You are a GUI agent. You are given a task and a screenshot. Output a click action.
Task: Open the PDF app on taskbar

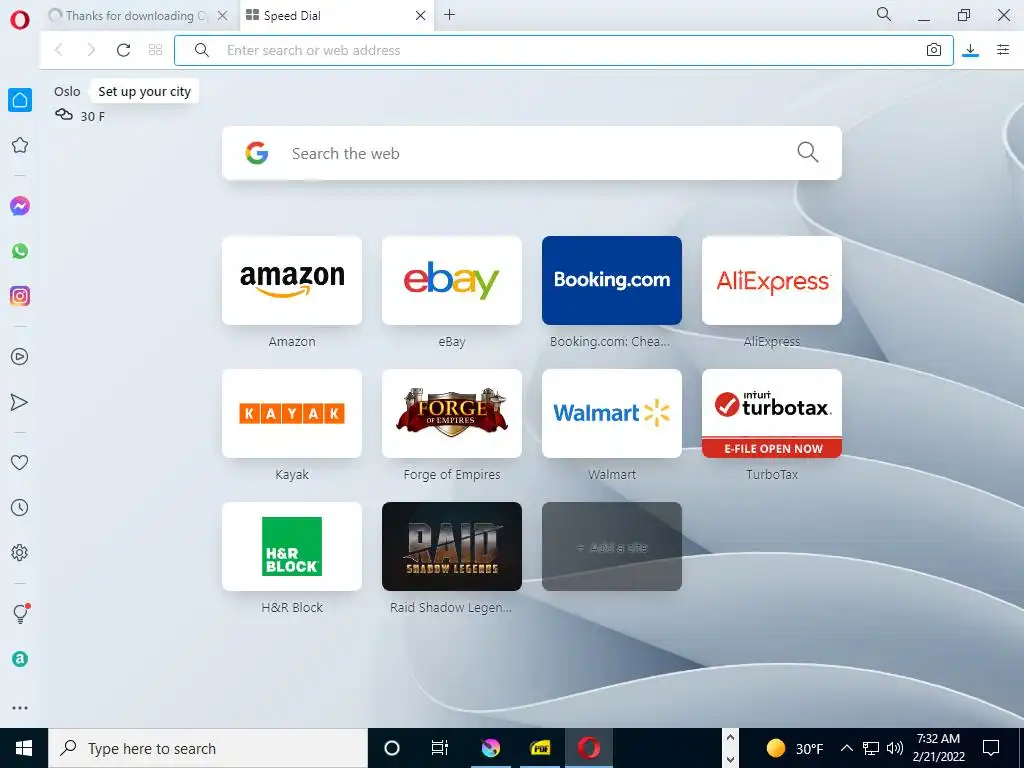pos(540,748)
